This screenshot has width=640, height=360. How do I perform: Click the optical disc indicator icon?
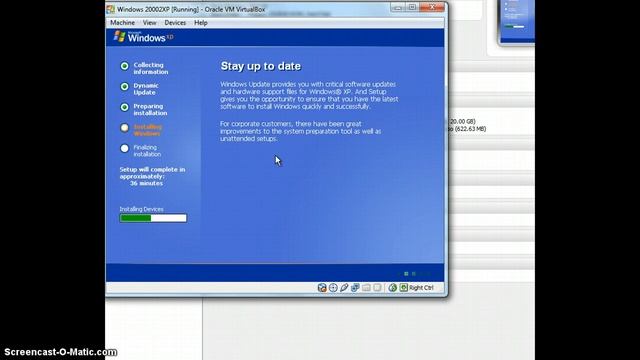click(333, 288)
